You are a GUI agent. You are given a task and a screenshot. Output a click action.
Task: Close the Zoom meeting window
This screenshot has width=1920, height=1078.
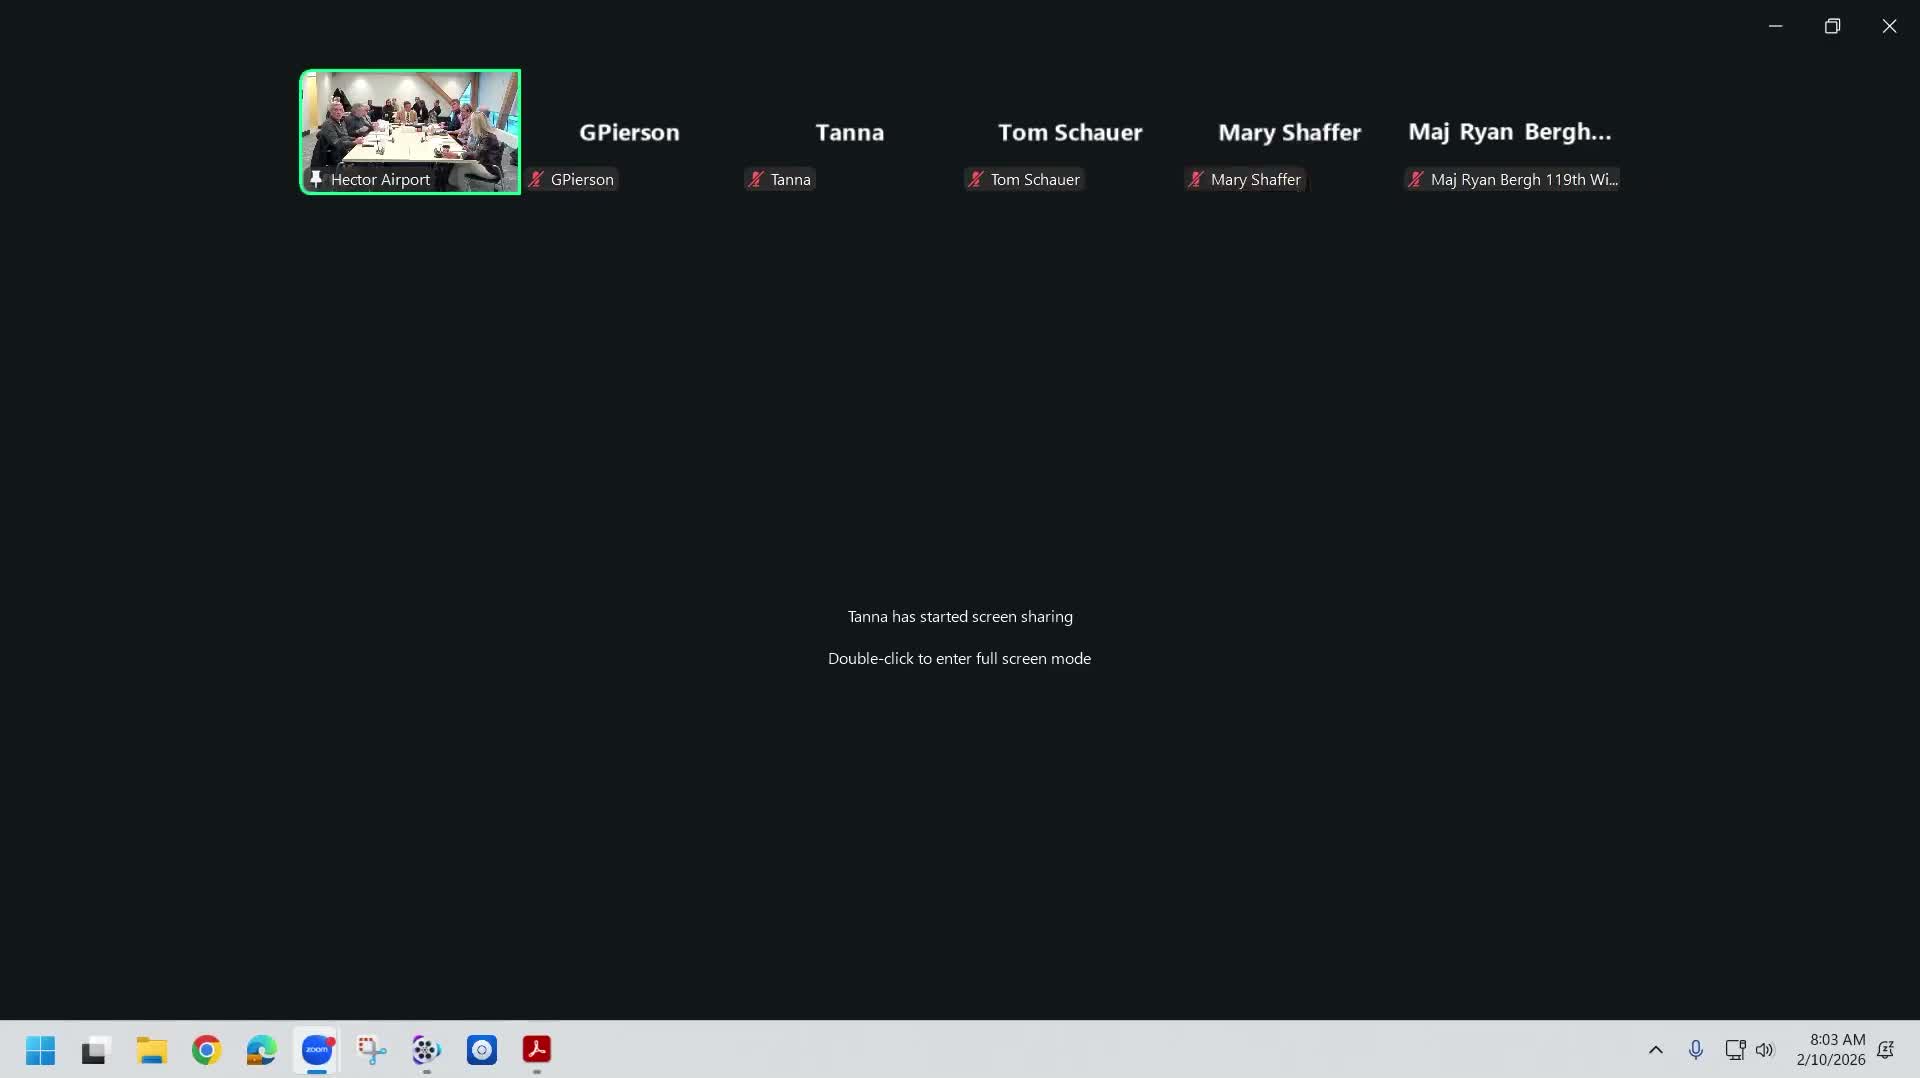click(x=1889, y=26)
